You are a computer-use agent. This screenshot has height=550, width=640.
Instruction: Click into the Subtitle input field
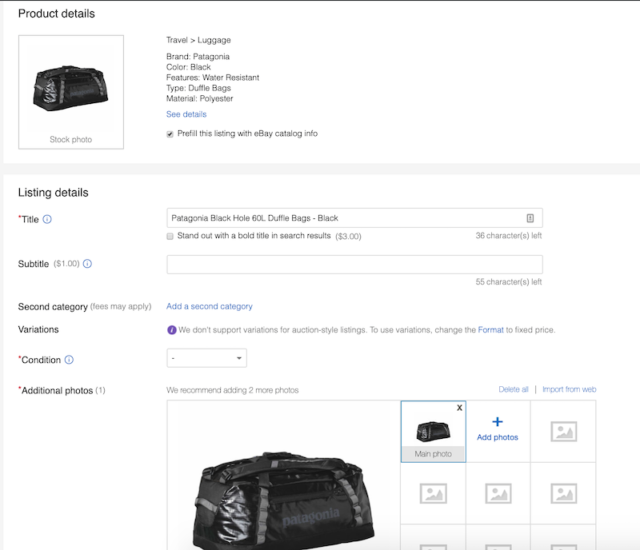(x=354, y=264)
